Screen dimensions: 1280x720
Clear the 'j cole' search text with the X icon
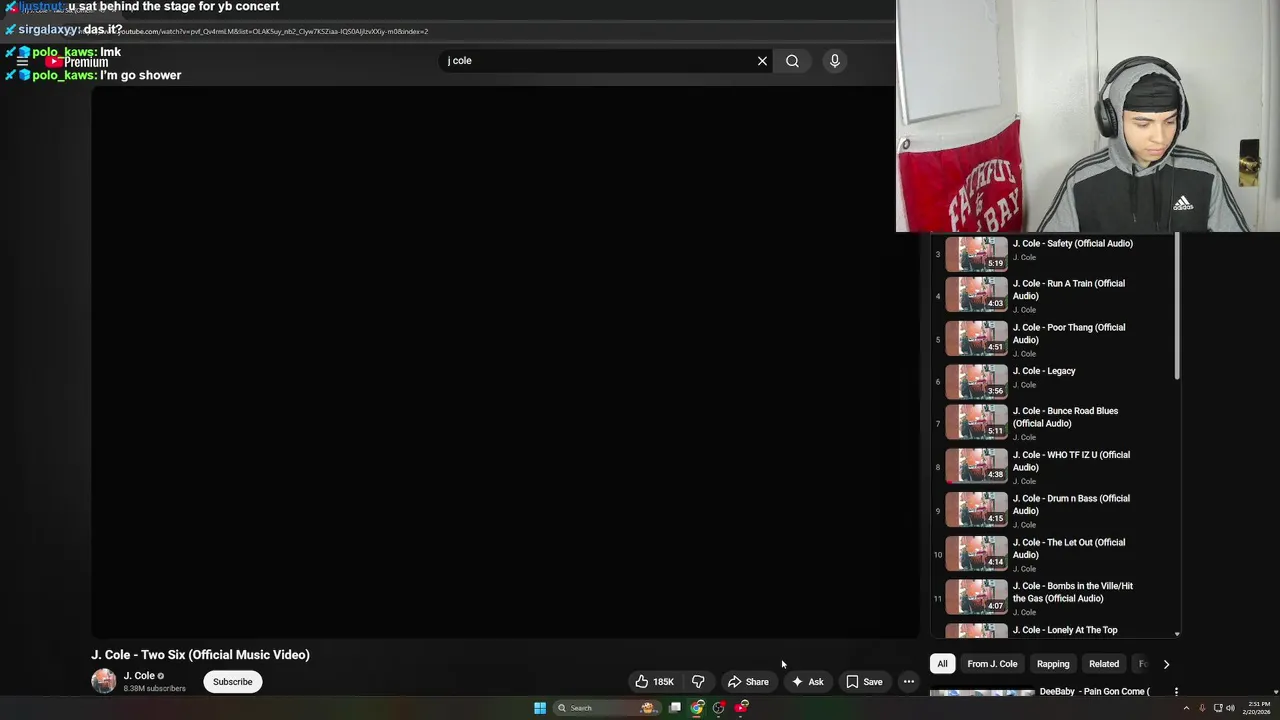pyautogui.click(x=762, y=61)
